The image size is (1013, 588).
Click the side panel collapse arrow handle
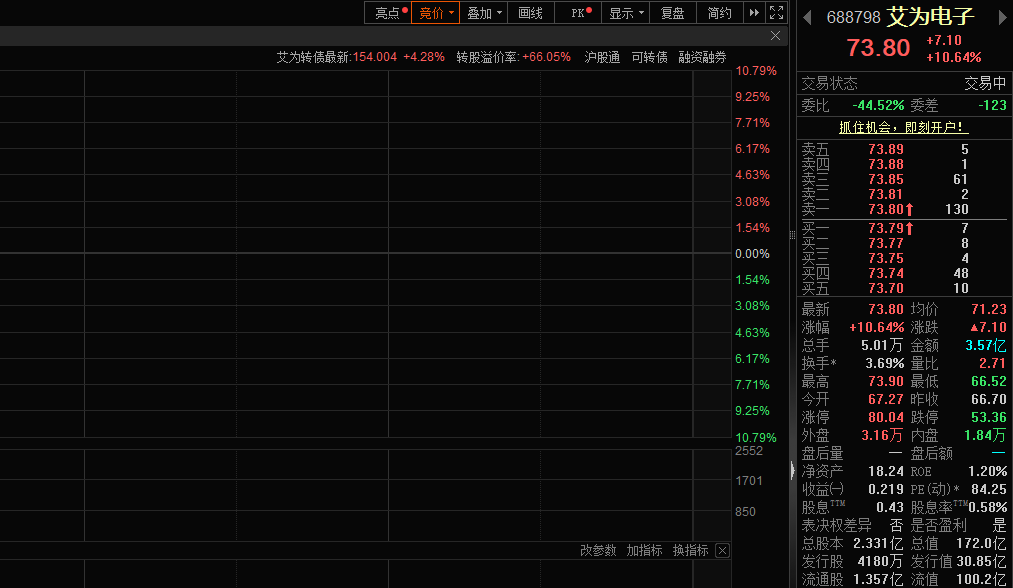click(x=792, y=470)
